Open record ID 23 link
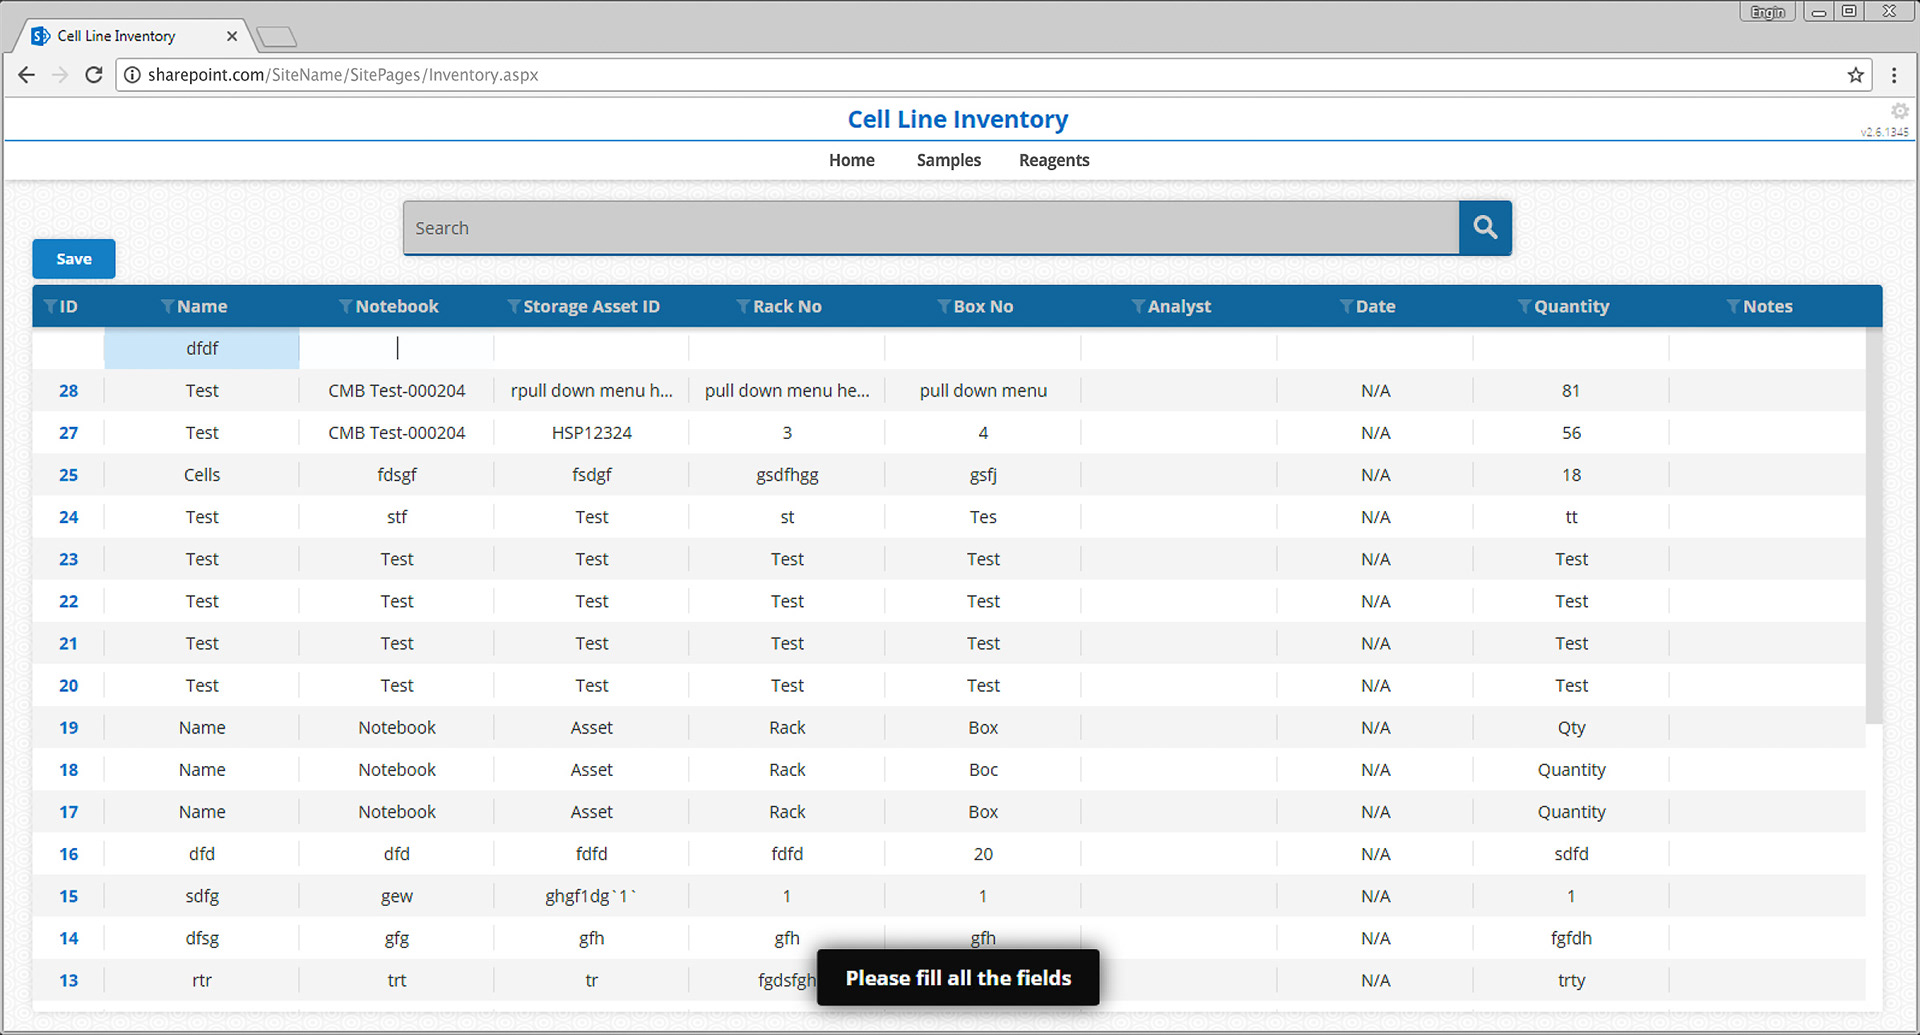The image size is (1920, 1035). tap(68, 559)
